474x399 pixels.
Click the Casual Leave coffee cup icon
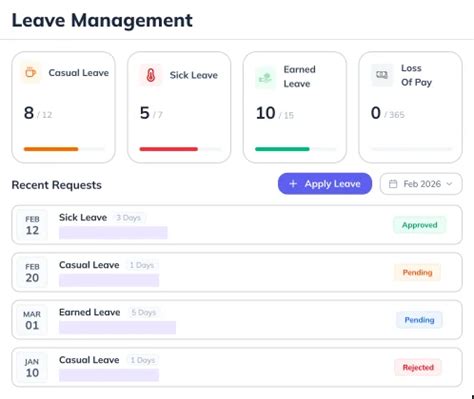point(30,72)
